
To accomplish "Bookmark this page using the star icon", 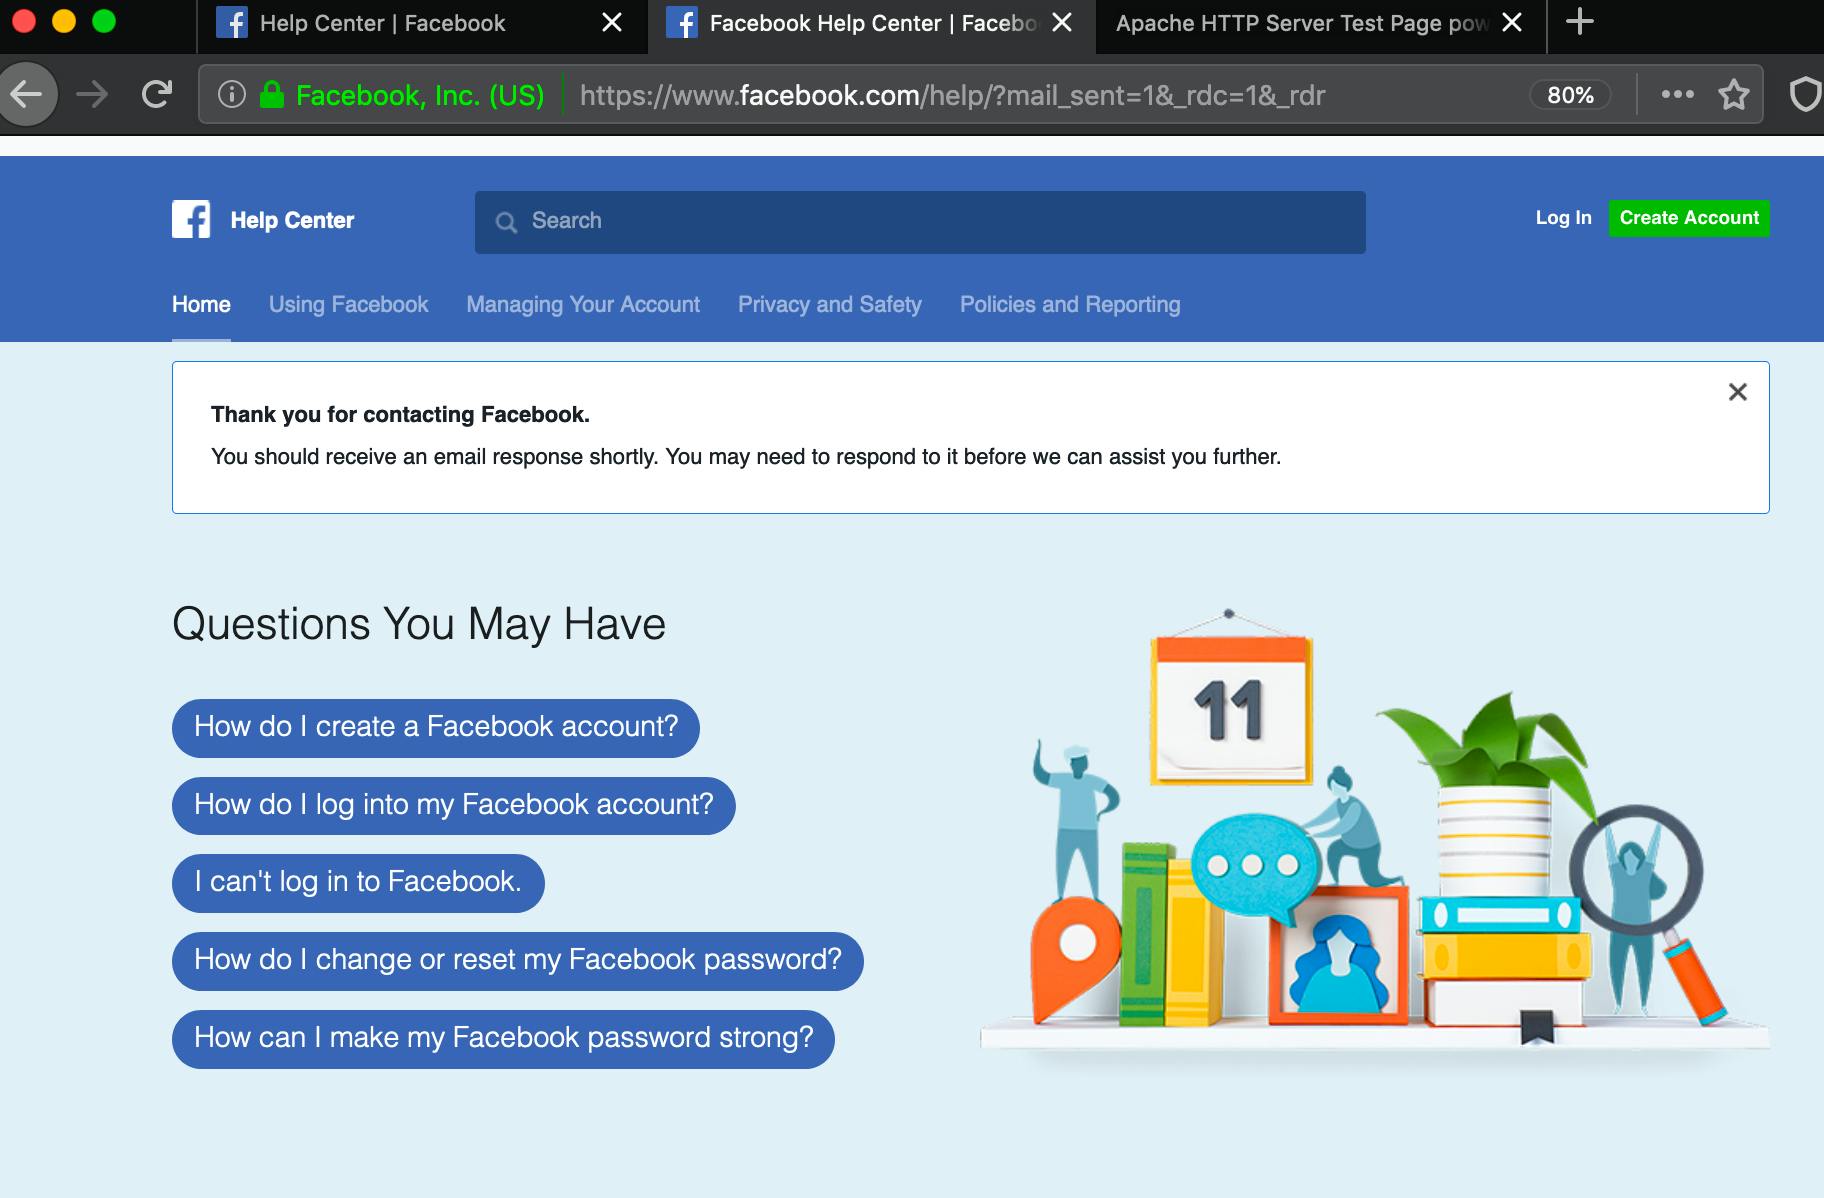I will [1733, 95].
